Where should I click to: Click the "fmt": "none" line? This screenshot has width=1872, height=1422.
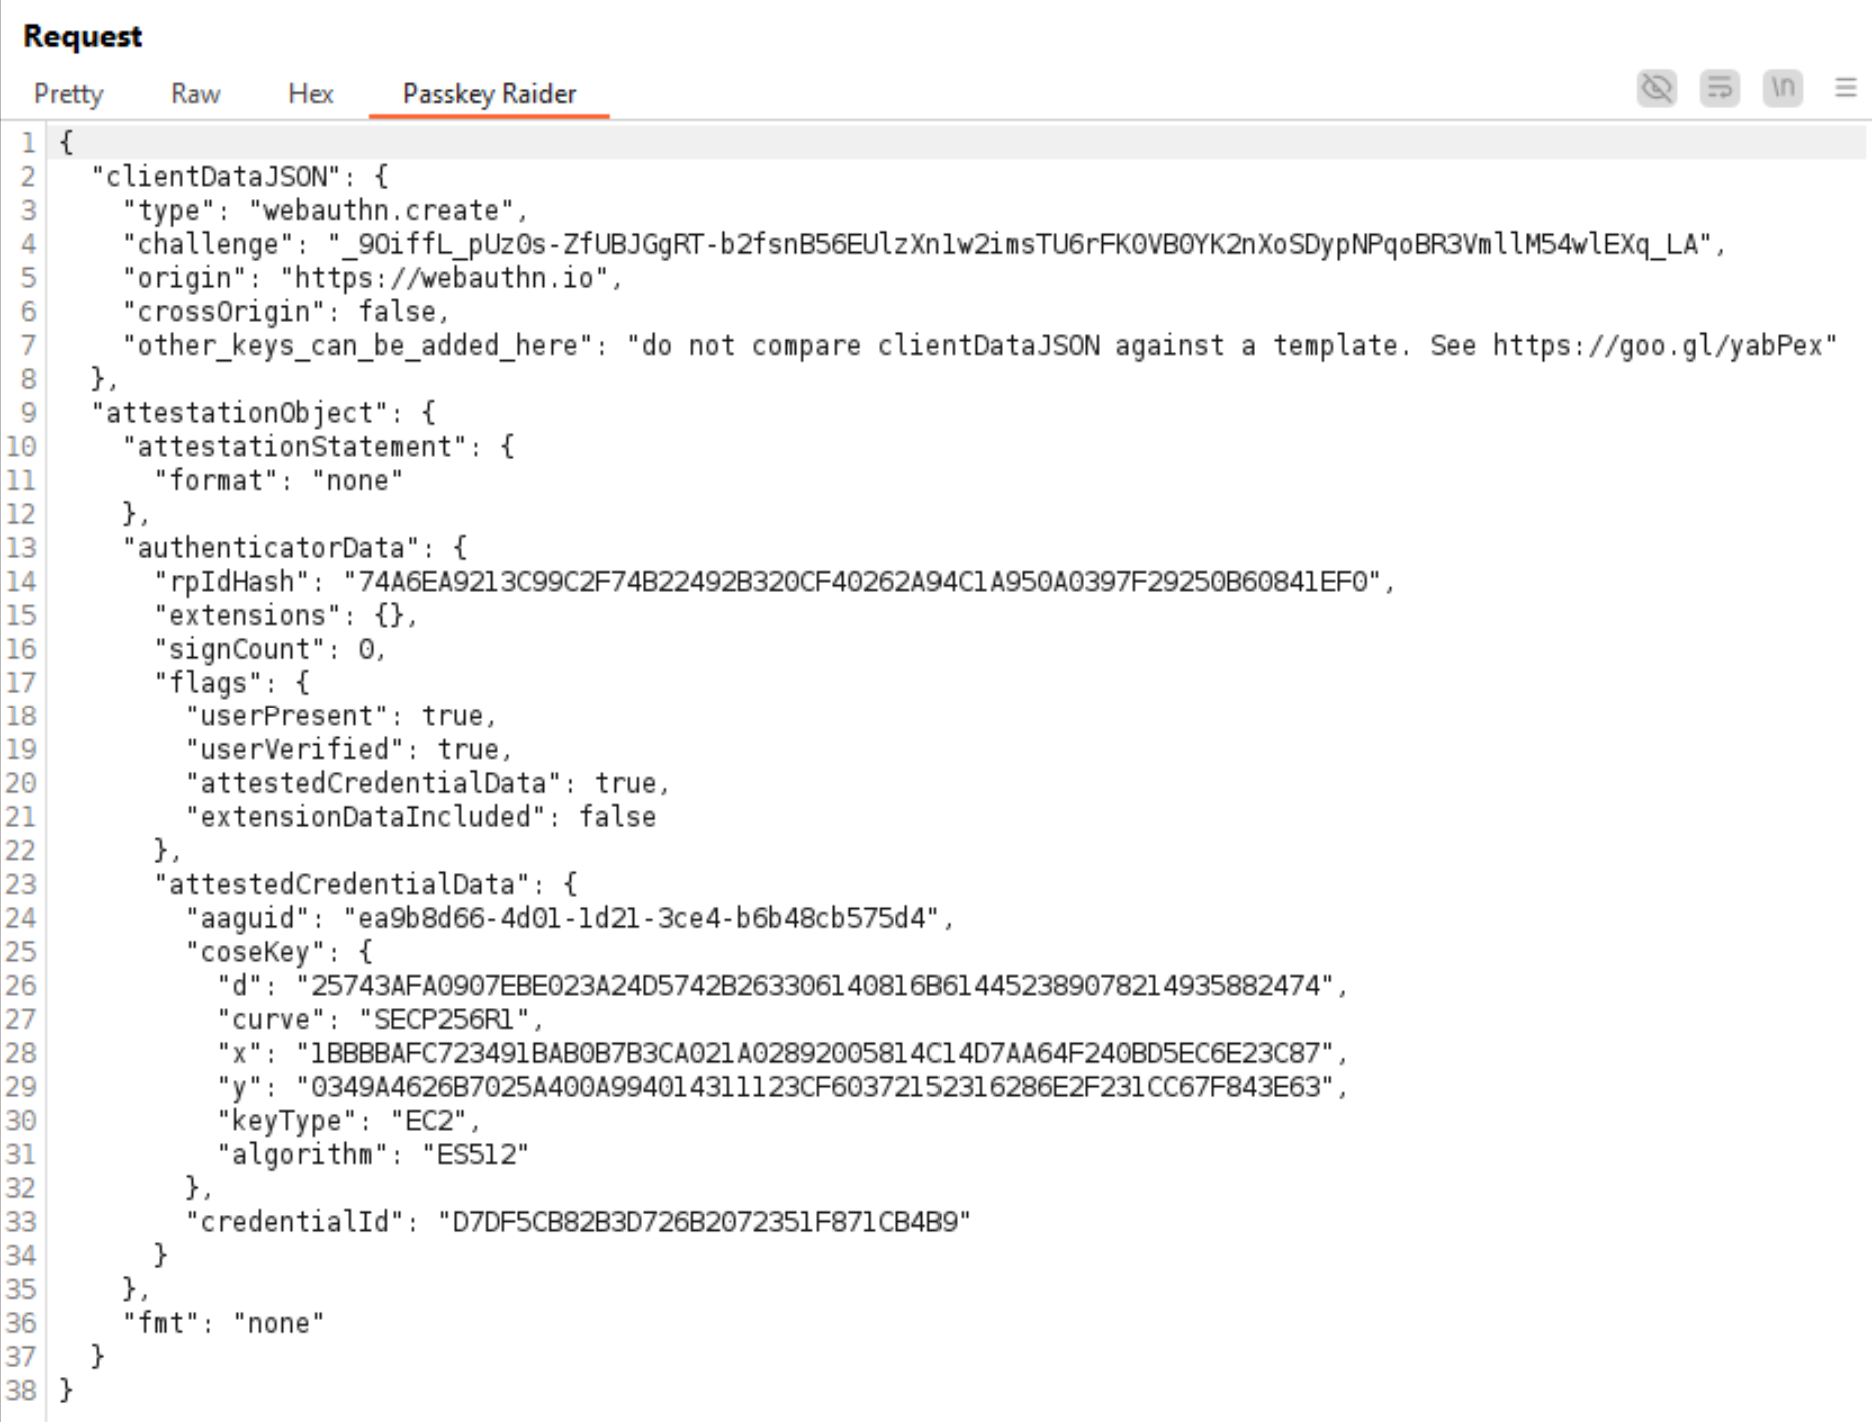pos(224,1324)
